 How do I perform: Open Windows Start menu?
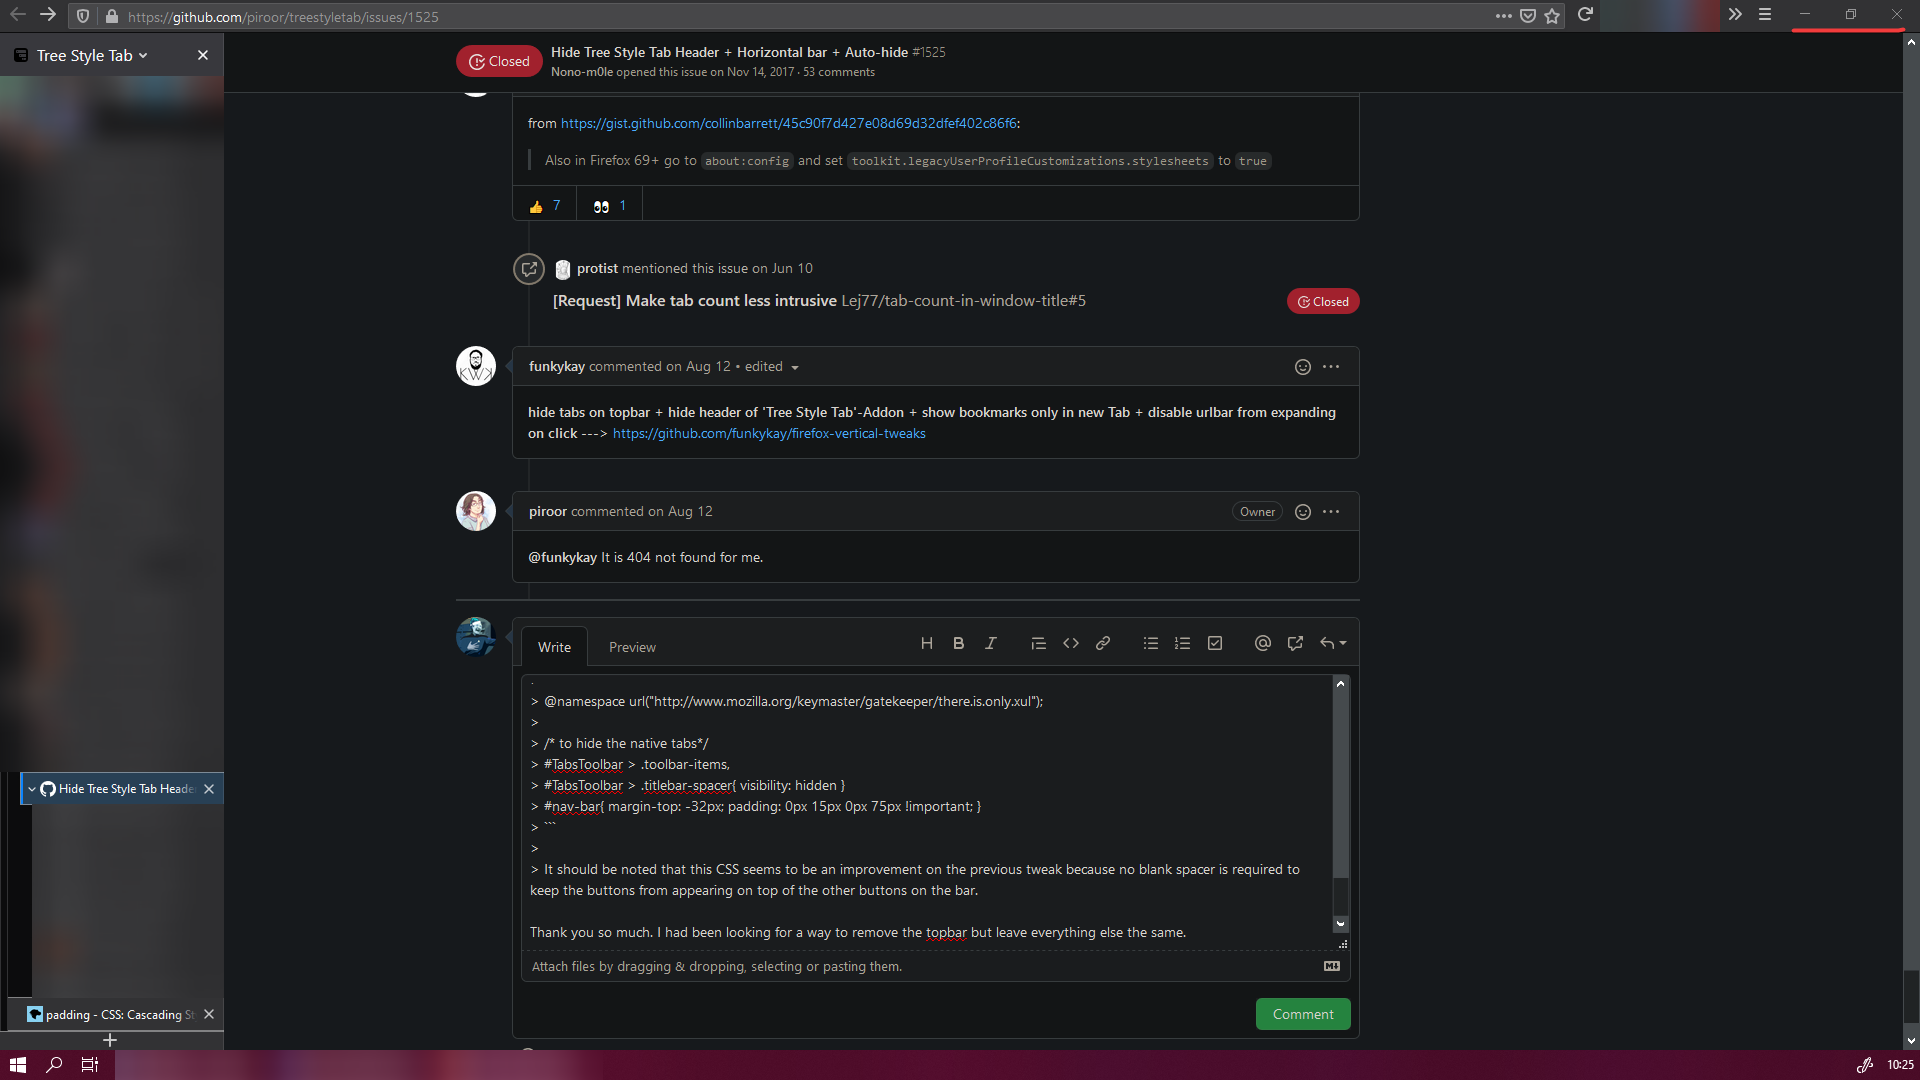click(x=17, y=1065)
